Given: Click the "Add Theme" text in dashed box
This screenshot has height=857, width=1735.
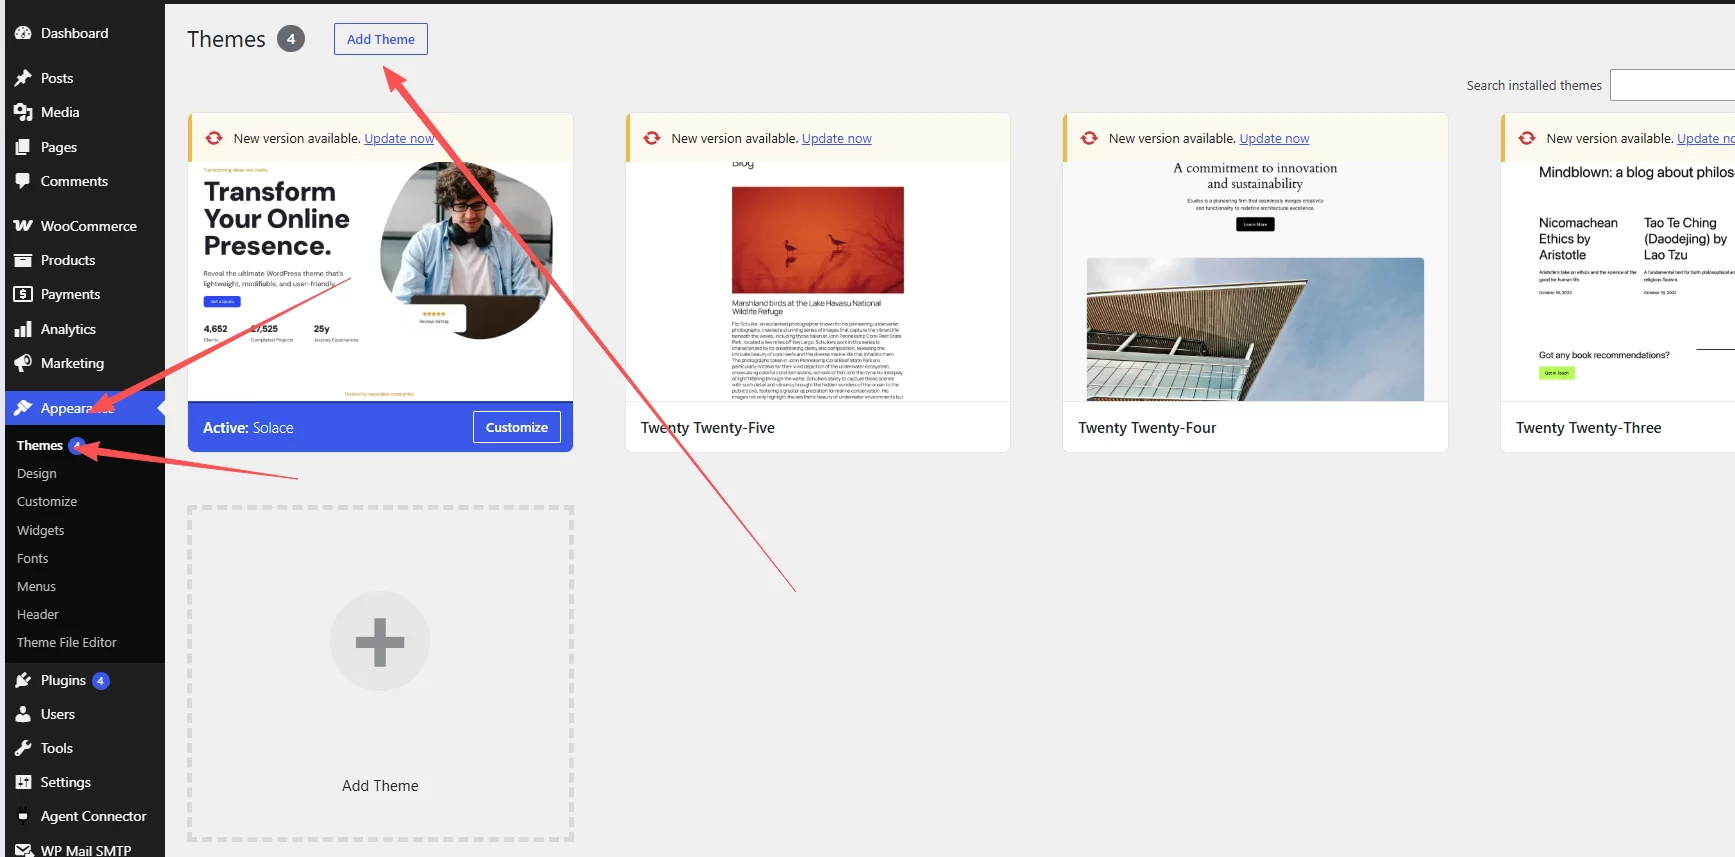Looking at the screenshot, I should point(380,786).
